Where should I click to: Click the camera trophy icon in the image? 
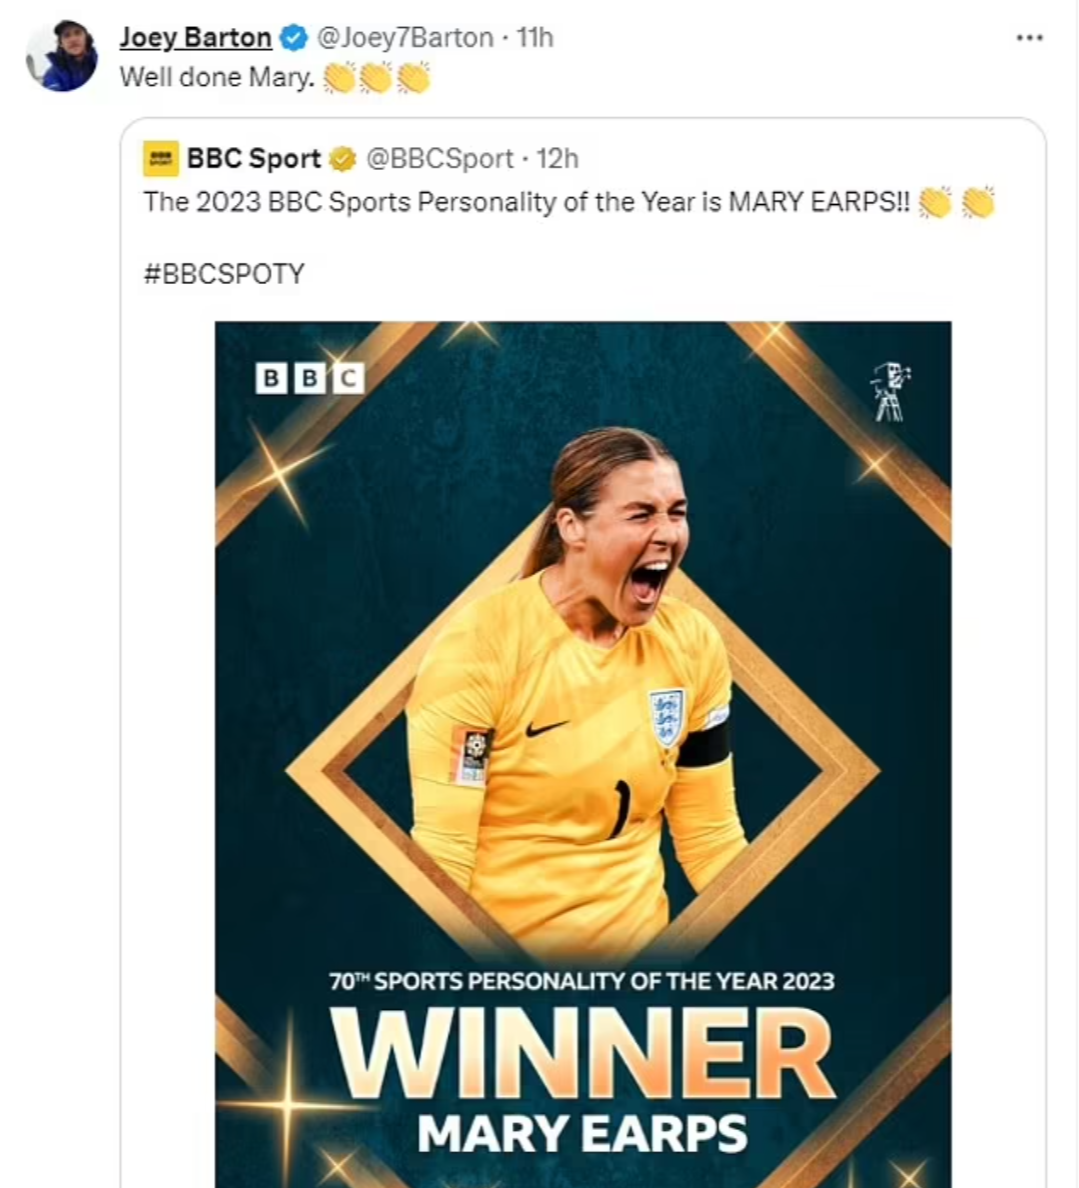pos(890,392)
